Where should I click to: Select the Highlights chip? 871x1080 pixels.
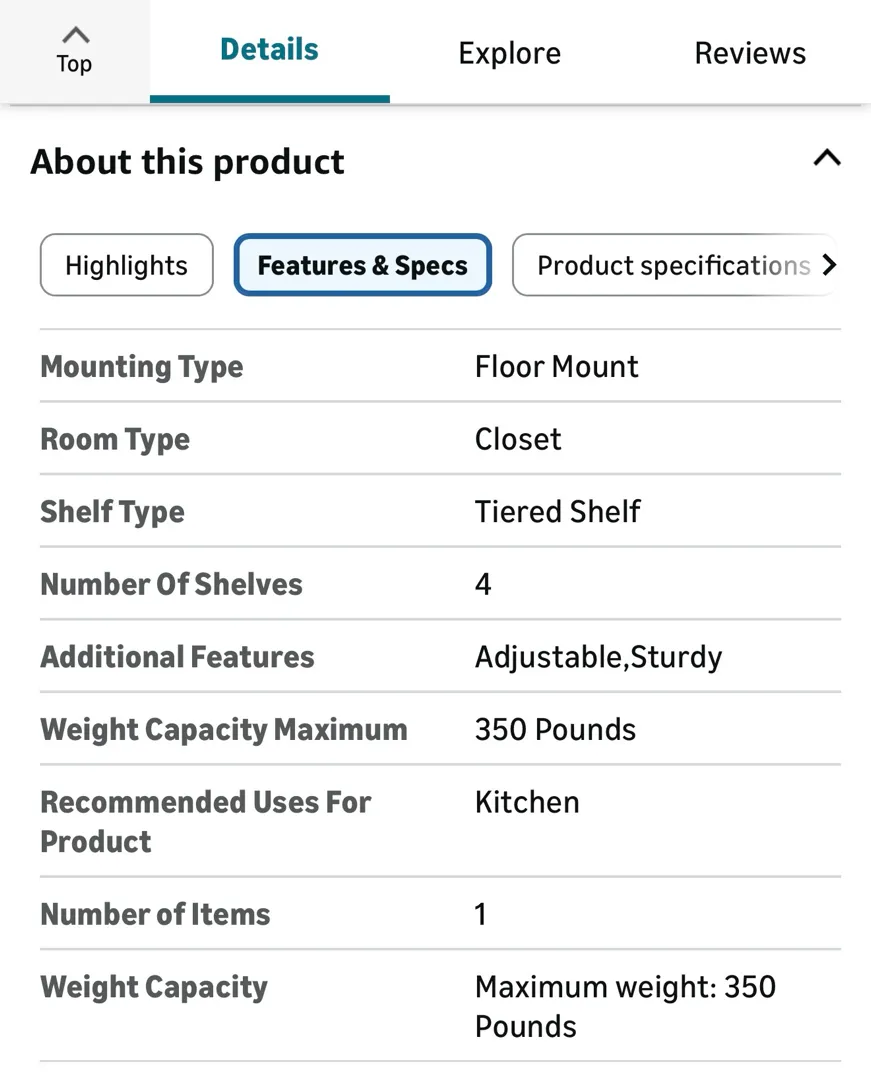(x=126, y=265)
